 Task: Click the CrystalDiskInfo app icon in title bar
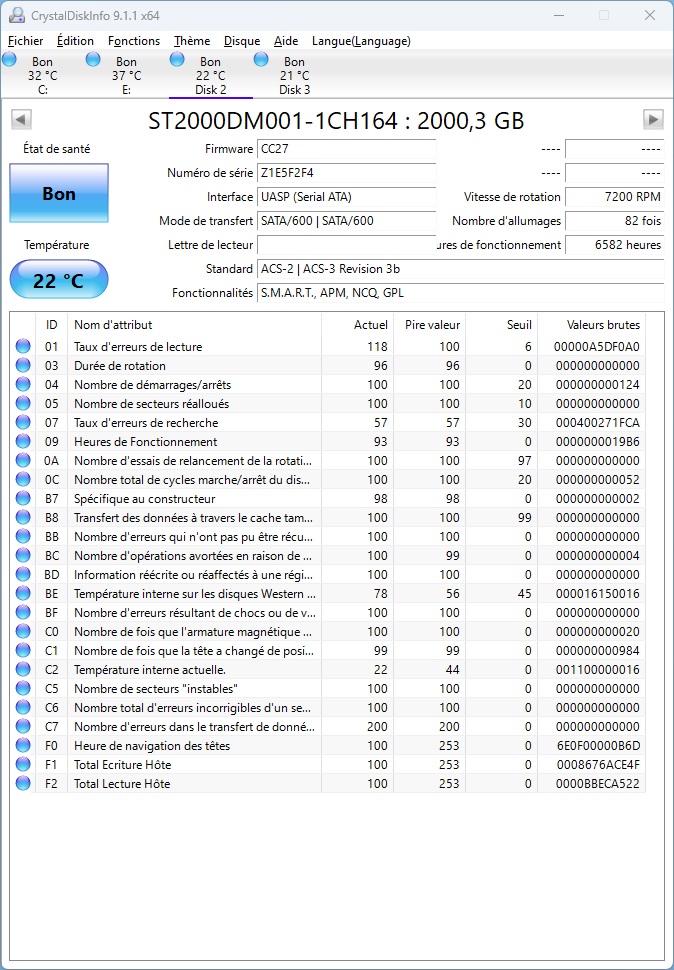[x=17, y=15]
